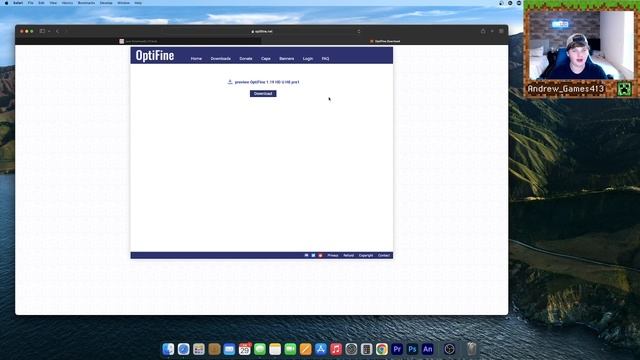640x360 pixels.
Task: Click the Safari share icon
Action: [483, 31]
